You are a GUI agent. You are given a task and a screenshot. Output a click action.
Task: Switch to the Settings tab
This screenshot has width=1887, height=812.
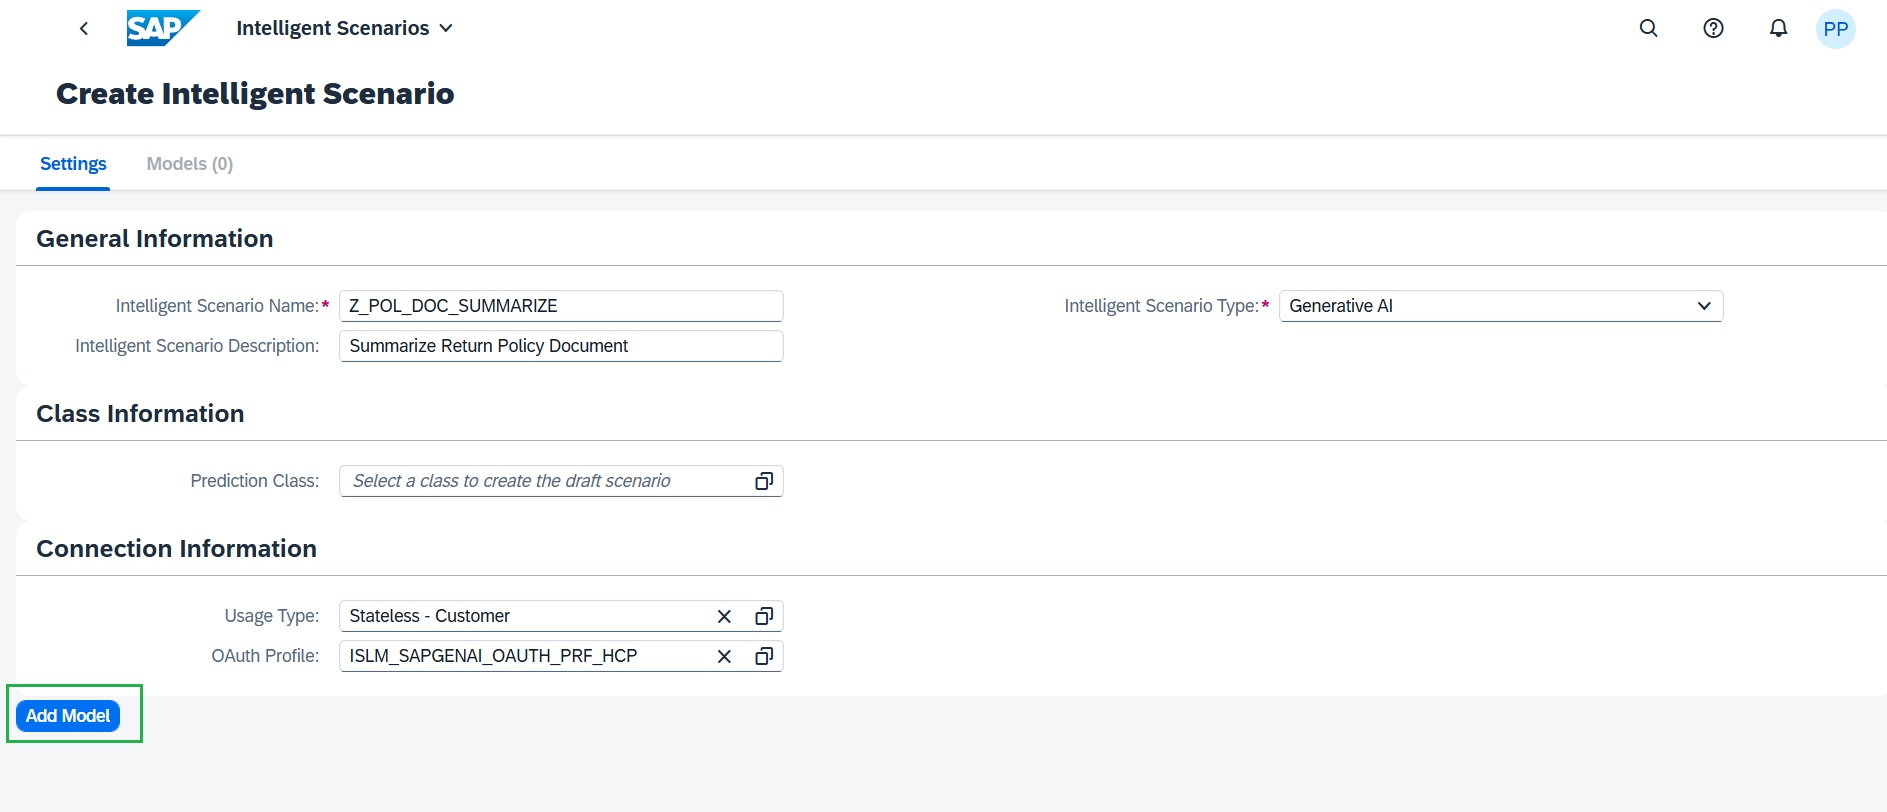click(73, 164)
